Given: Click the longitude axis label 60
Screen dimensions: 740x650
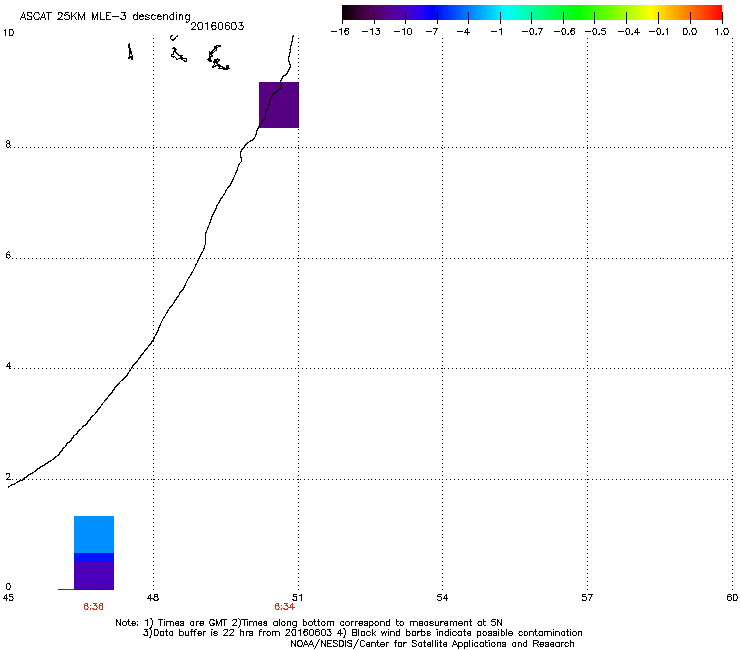Looking at the screenshot, I should click(x=732, y=598).
